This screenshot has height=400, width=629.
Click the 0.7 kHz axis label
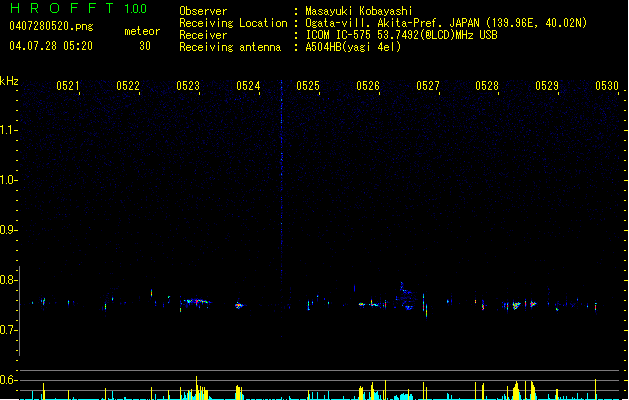coord(8,330)
